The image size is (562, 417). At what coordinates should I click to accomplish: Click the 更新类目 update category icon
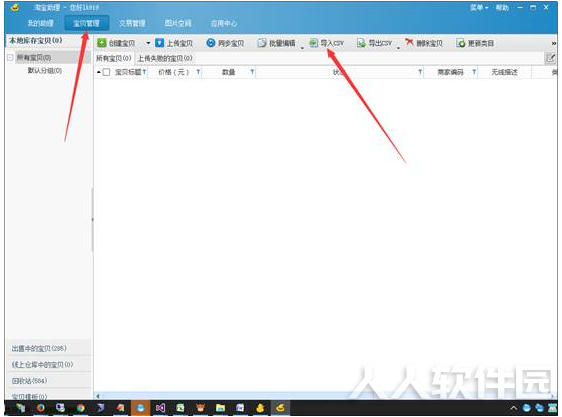(x=461, y=43)
